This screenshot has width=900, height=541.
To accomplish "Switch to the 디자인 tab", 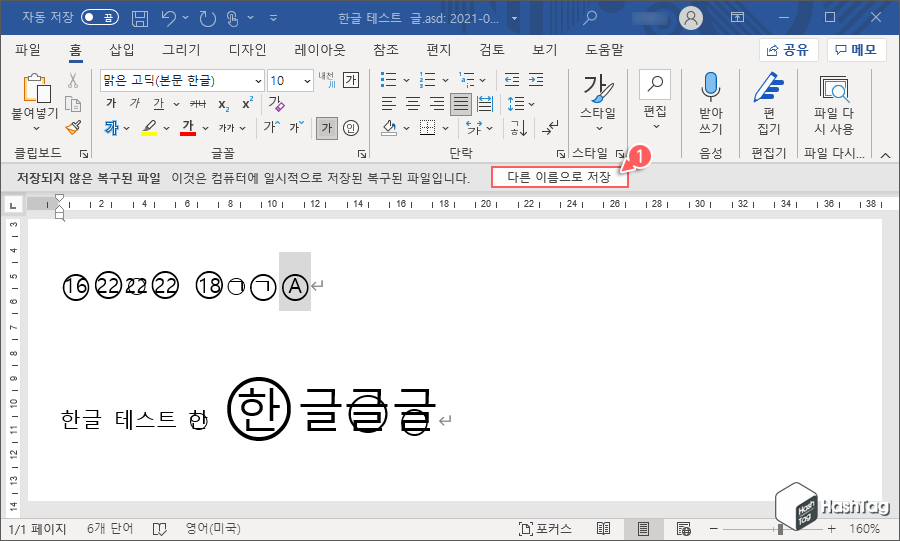I will tap(247, 50).
